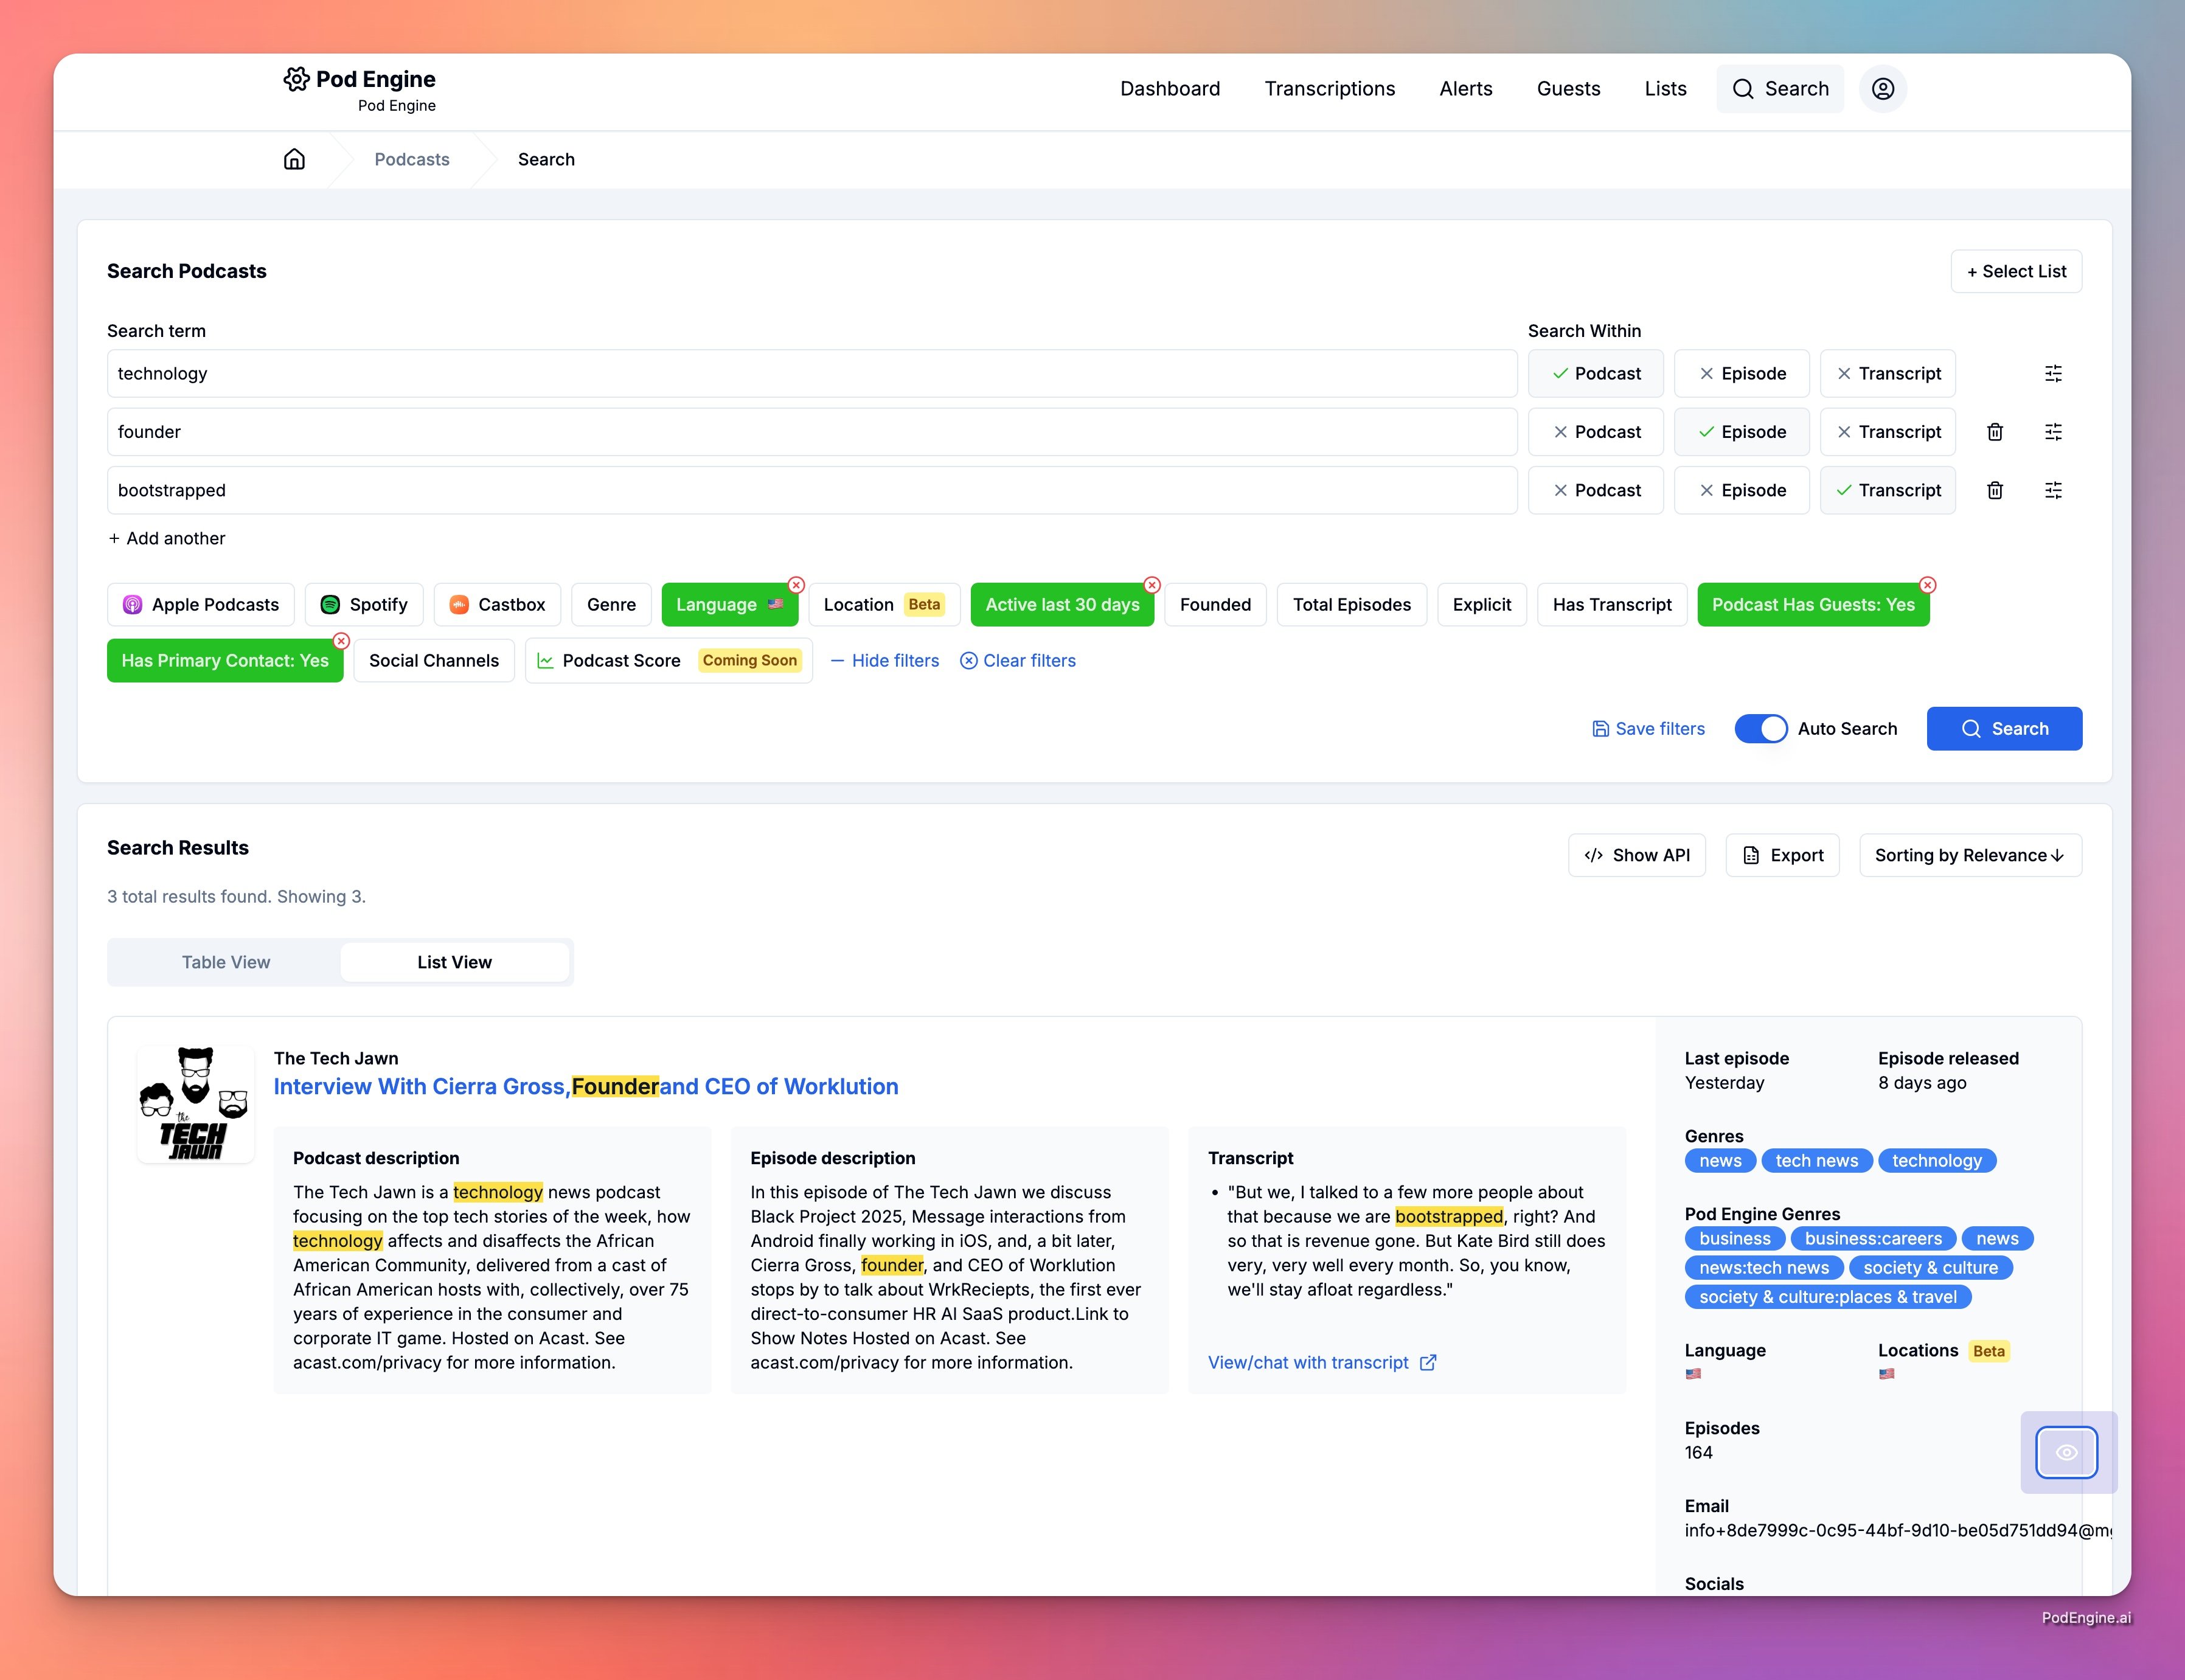This screenshot has height=1680, width=2185.
Task: Delete the bootstrapped search term row
Action: coord(1994,490)
